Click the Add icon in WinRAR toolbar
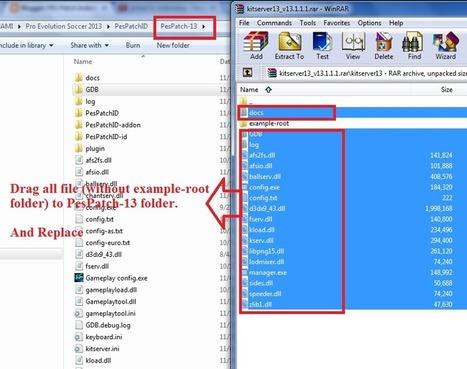The height and width of the screenshot is (369, 467). [x=256, y=46]
